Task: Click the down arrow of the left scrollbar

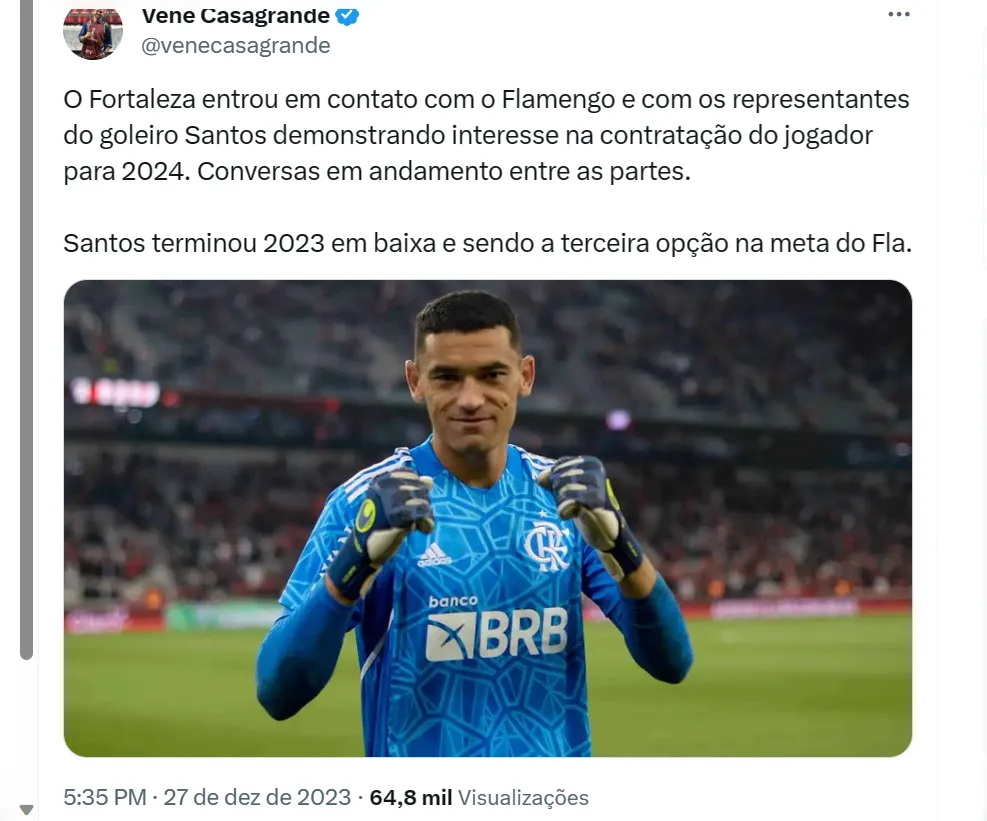Action: [26, 809]
